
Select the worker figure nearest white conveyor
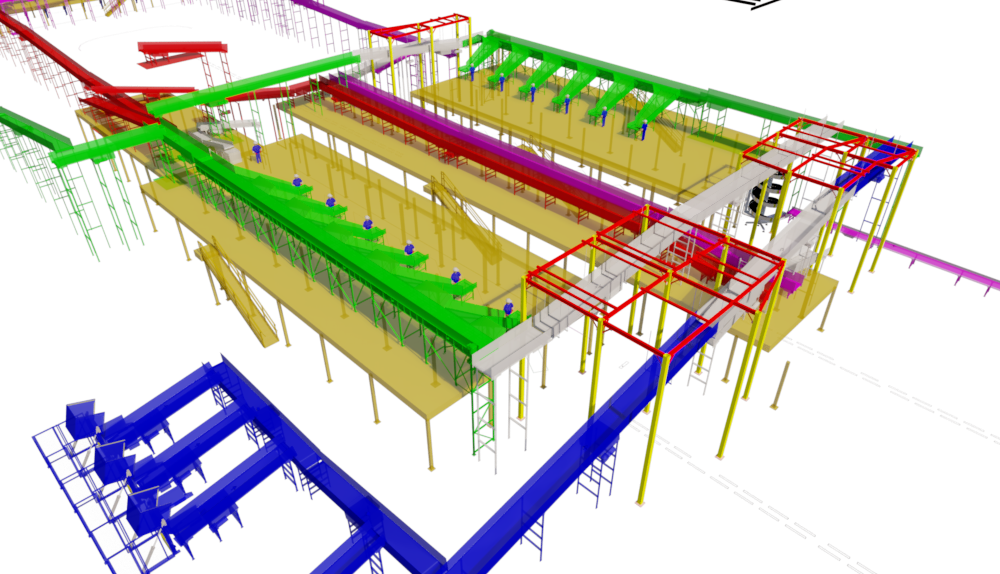508,308
